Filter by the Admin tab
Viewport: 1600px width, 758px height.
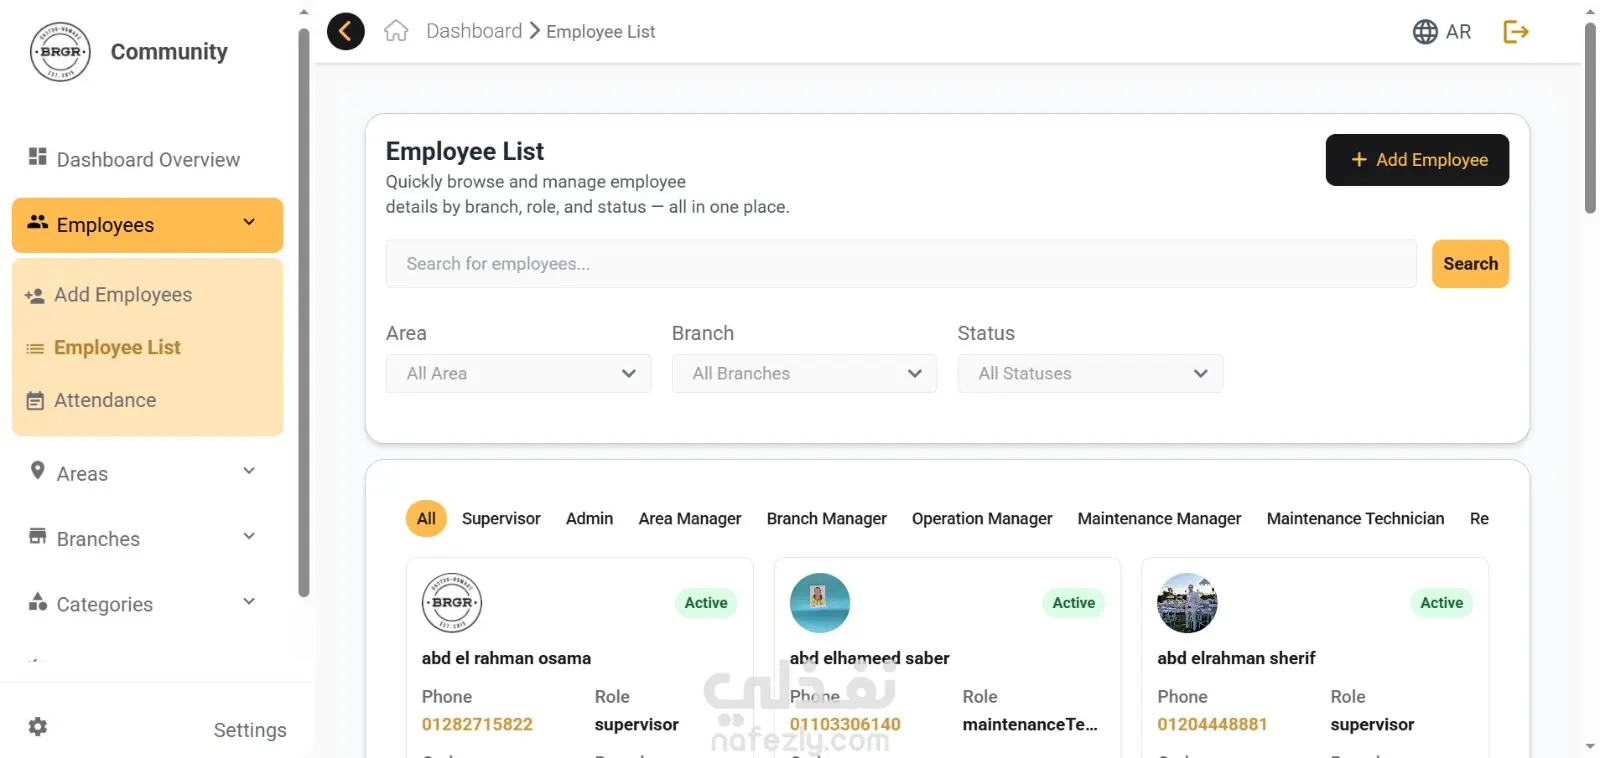[590, 519]
